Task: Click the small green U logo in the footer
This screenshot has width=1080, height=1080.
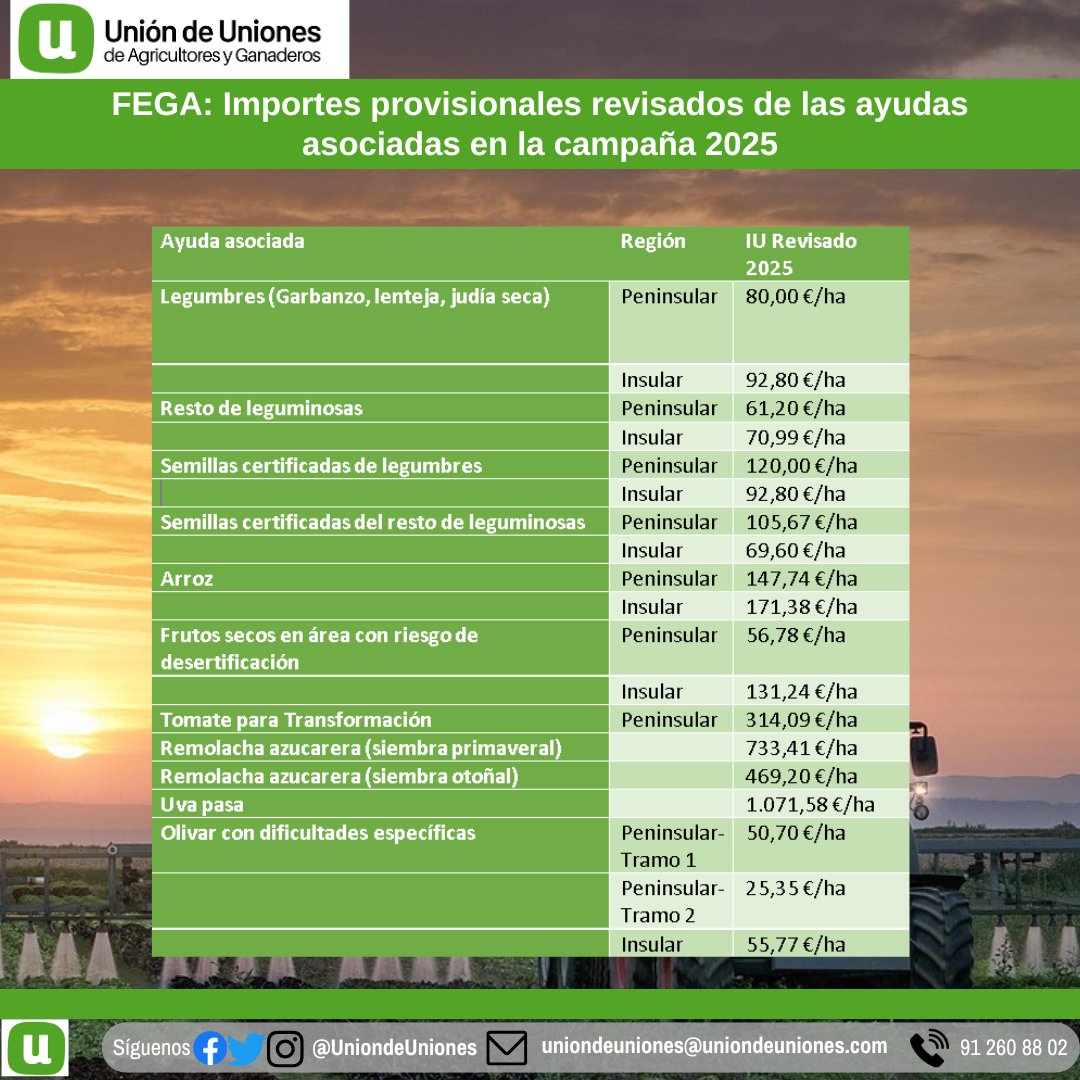Action: [35, 1048]
